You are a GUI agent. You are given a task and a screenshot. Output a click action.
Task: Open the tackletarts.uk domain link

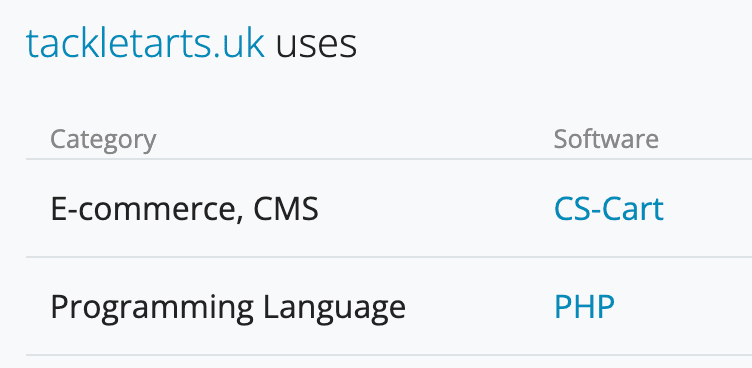coord(145,44)
